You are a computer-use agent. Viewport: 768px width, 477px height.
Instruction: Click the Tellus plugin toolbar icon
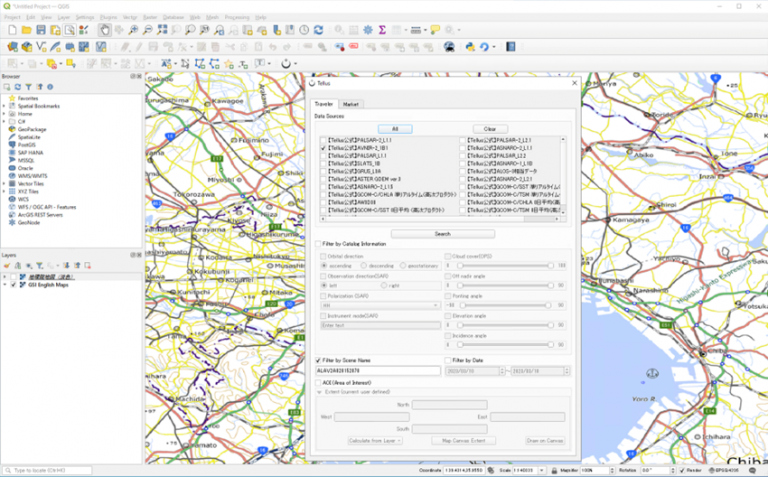tap(286, 64)
